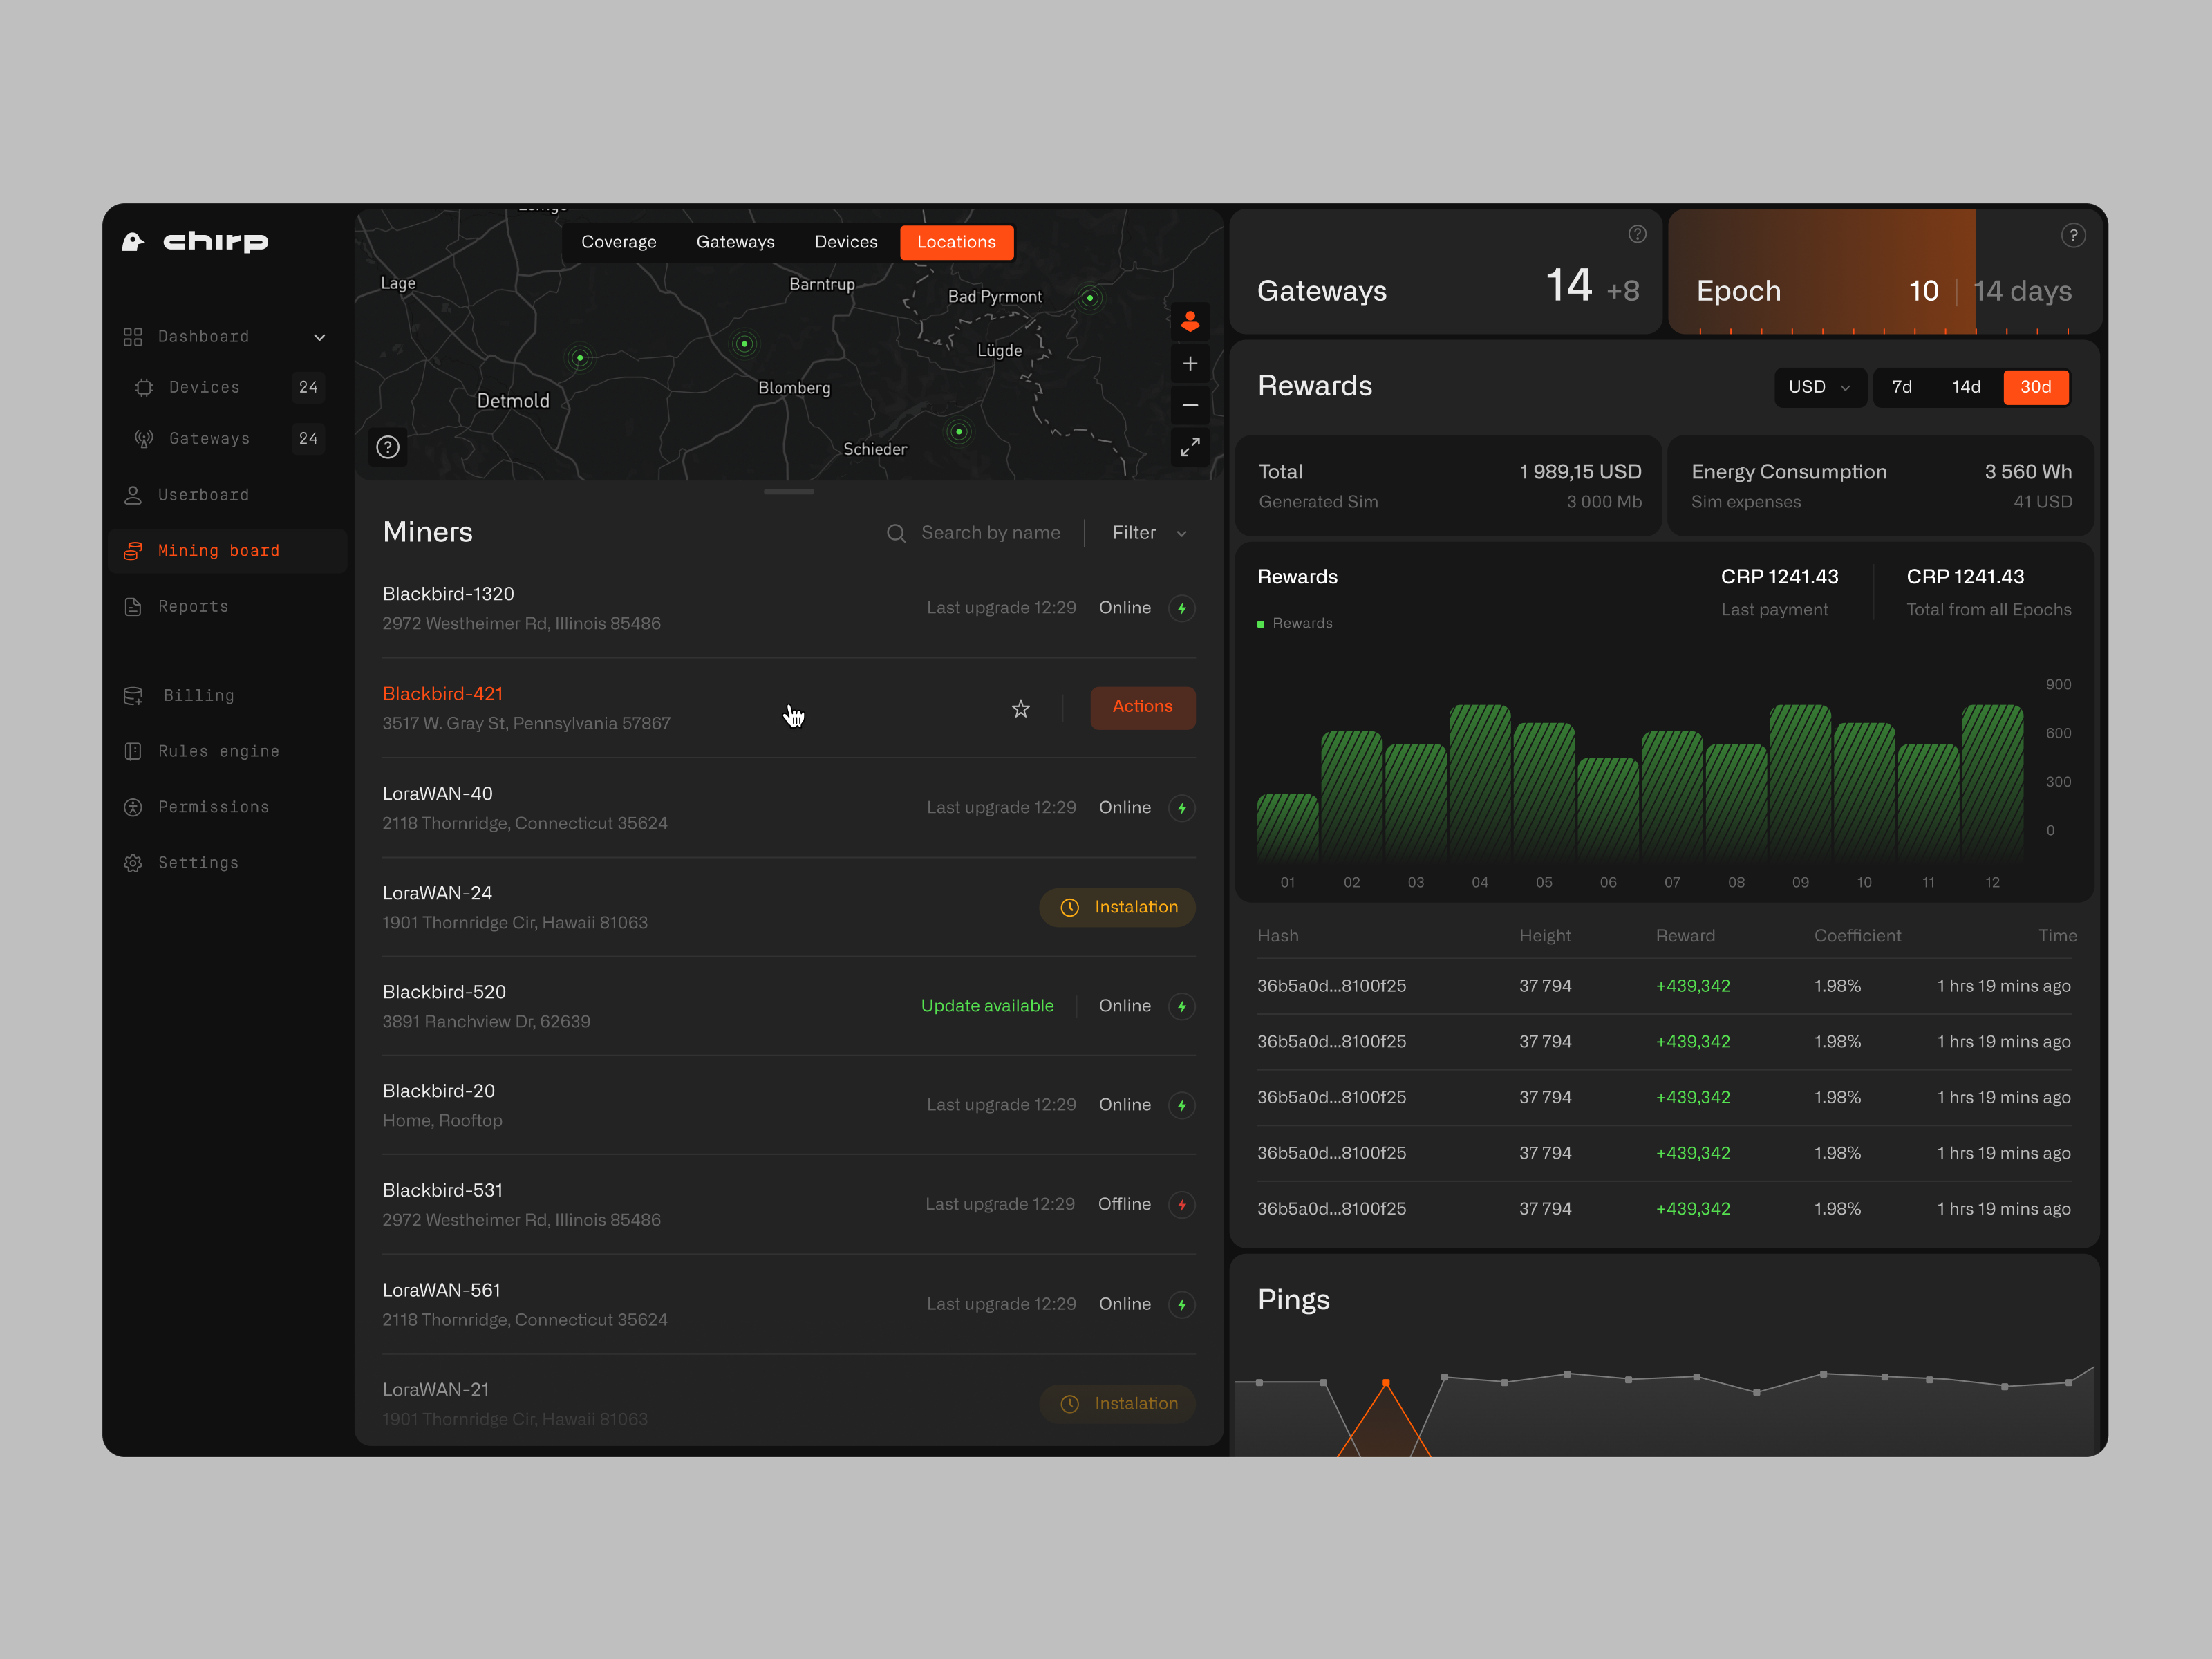The image size is (2212, 1659).
Task: Collapse the Dashboard section in sidebar
Action: [319, 336]
